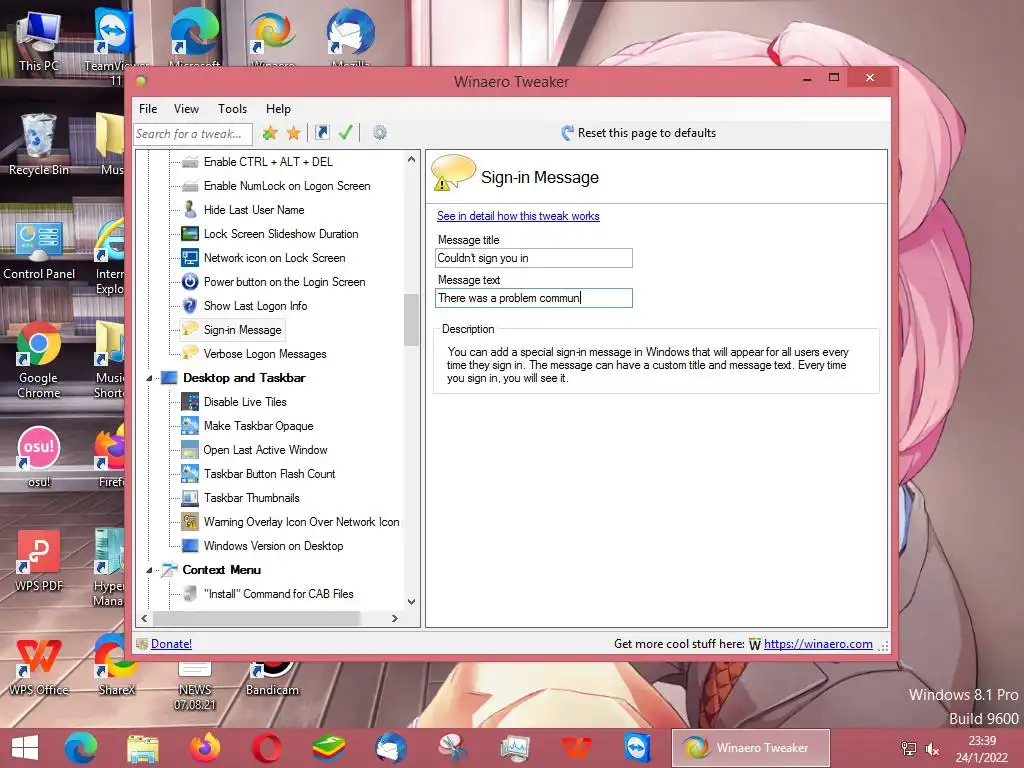Click the vertical scrollbar thumb in tree
This screenshot has height=768, width=1024.
pyautogui.click(x=411, y=319)
